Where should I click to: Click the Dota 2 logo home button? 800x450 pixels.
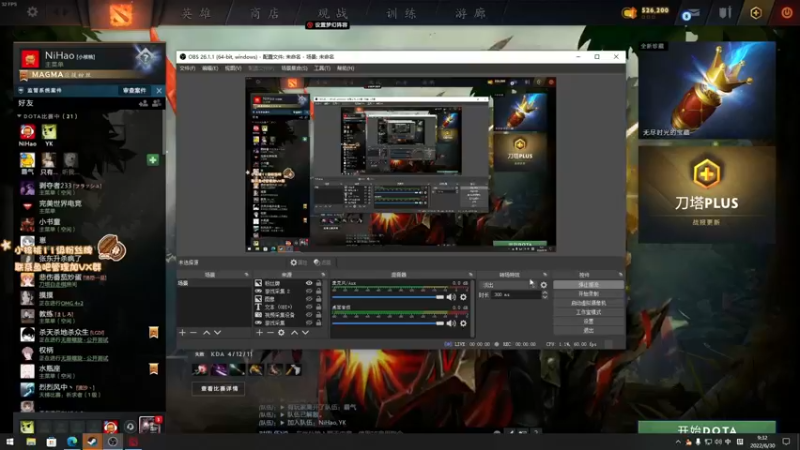tap(121, 14)
